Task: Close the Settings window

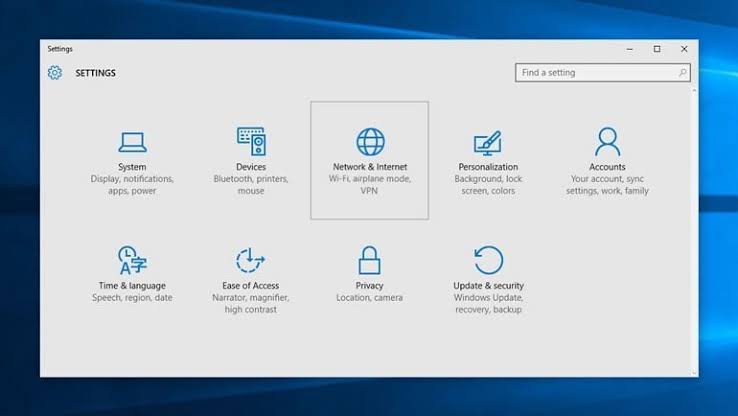Action: [684, 49]
